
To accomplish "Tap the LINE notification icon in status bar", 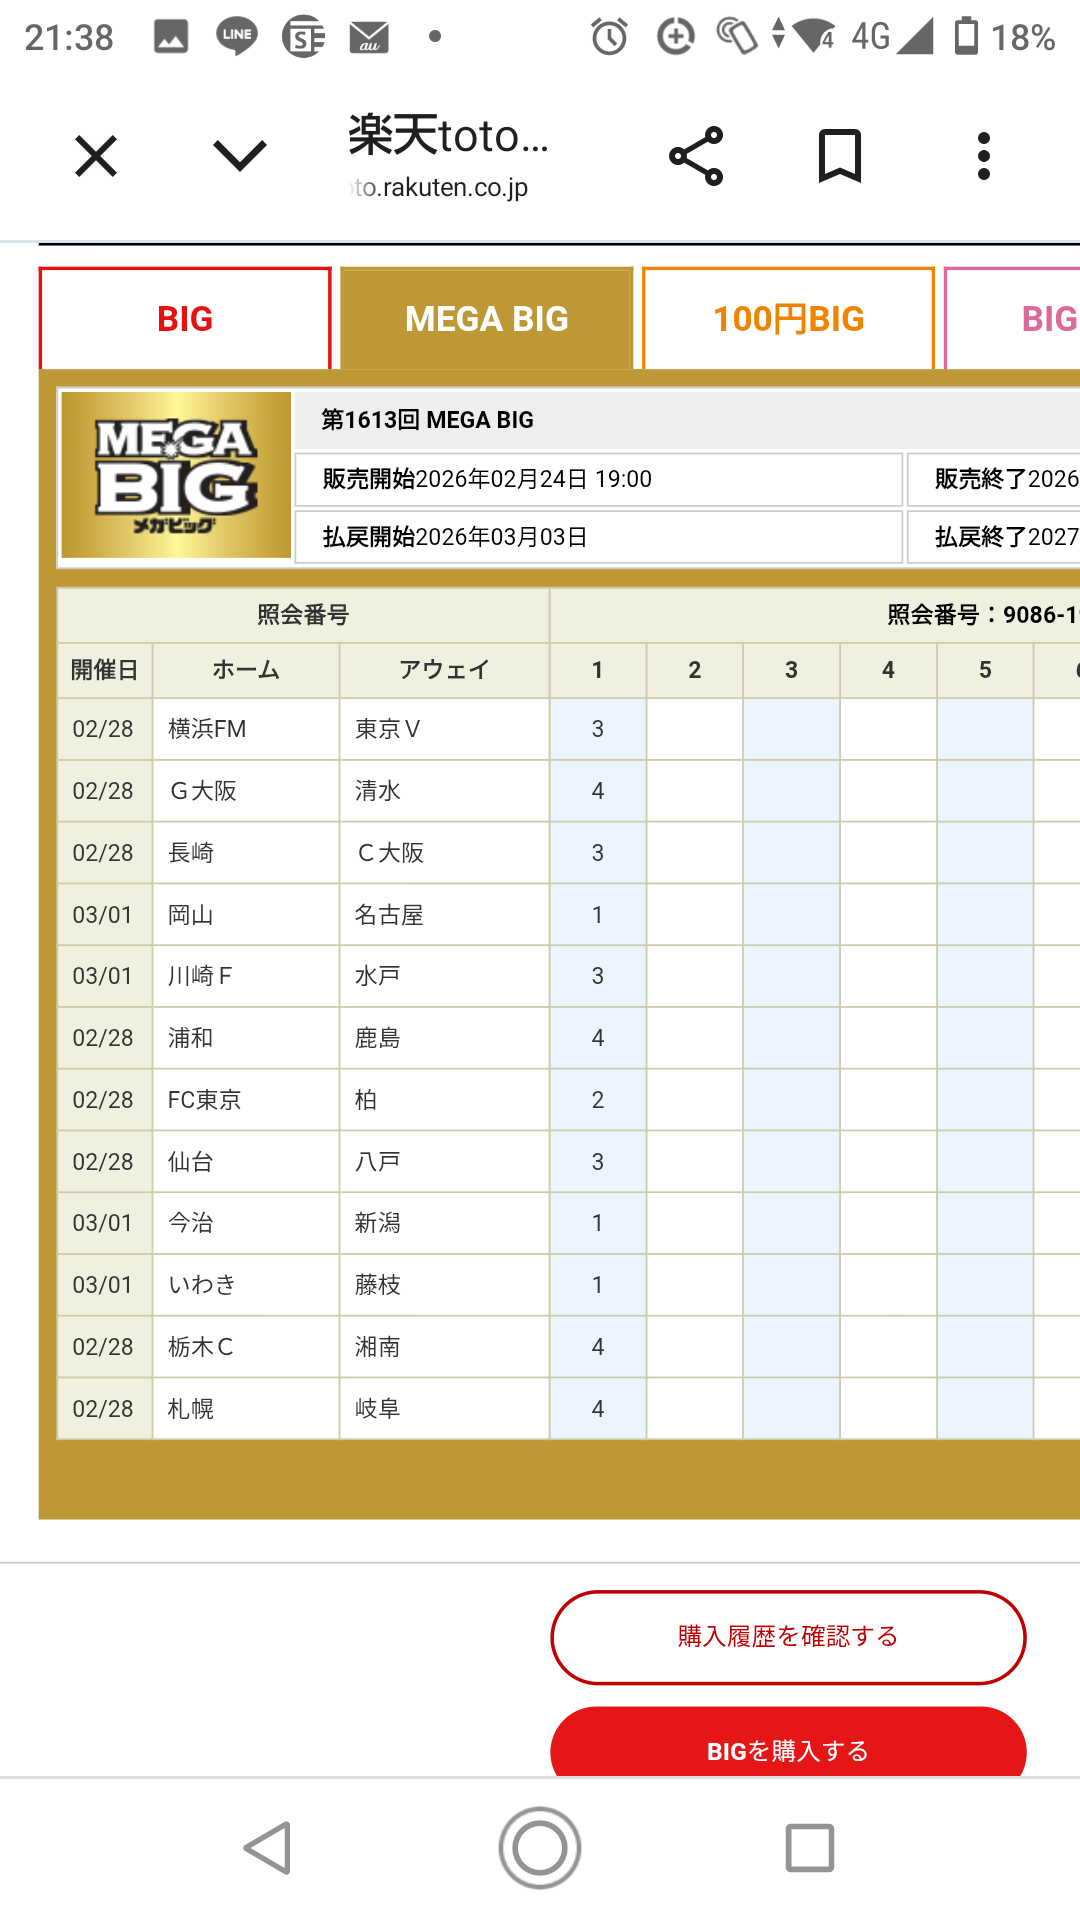I will pos(237,37).
